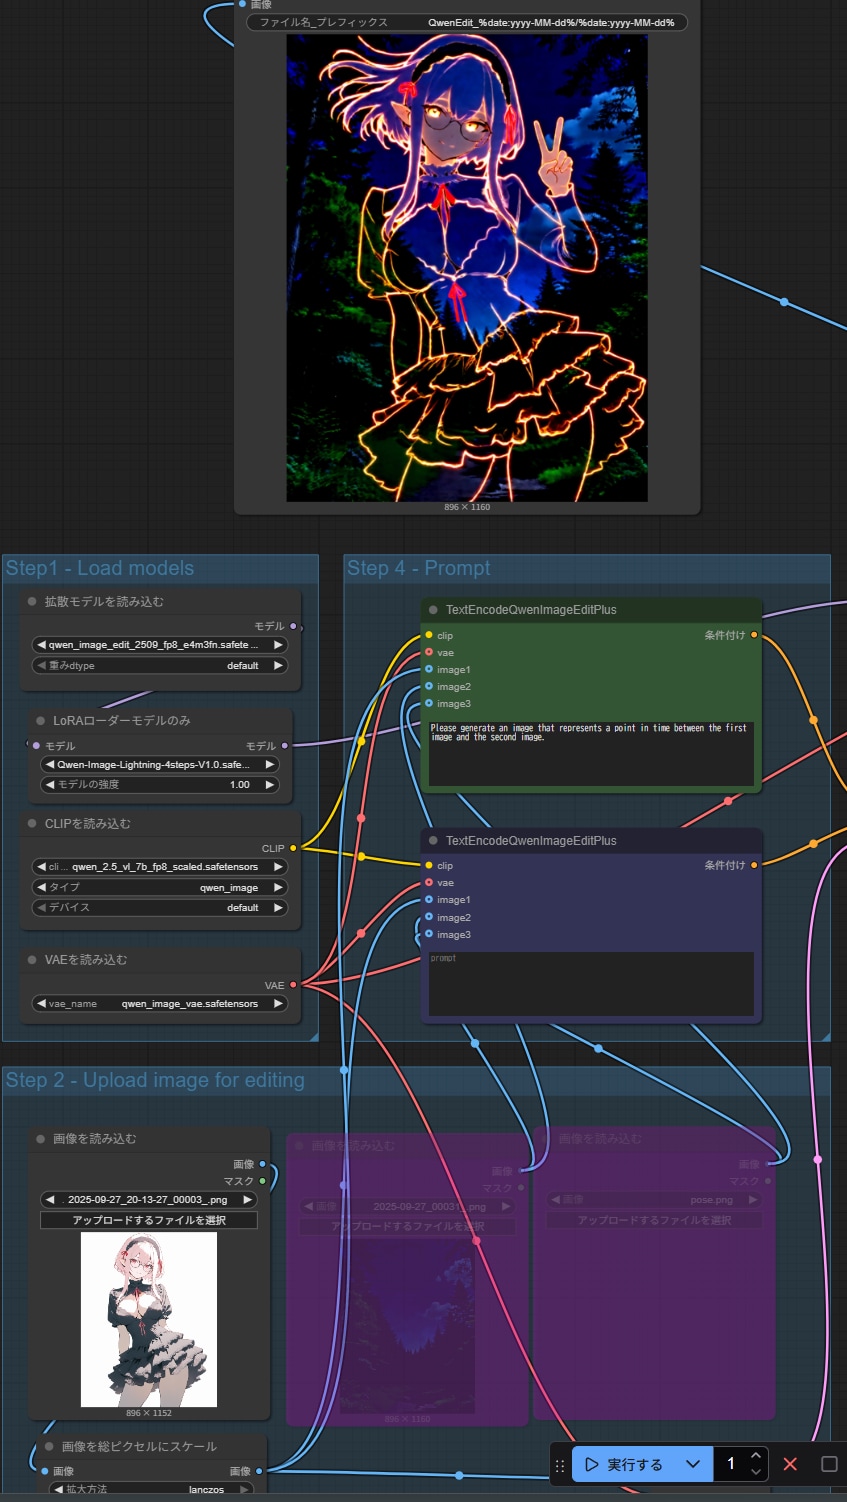Toggle collapse dot of VAEを読み込む node
This screenshot has width=847, height=1502.
pyautogui.click(x=33, y=960)
